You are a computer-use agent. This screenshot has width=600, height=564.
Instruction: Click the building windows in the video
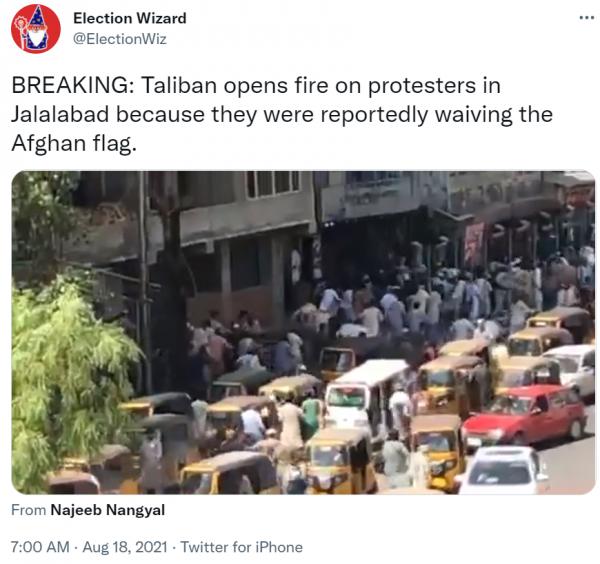[x=273, y=184]
